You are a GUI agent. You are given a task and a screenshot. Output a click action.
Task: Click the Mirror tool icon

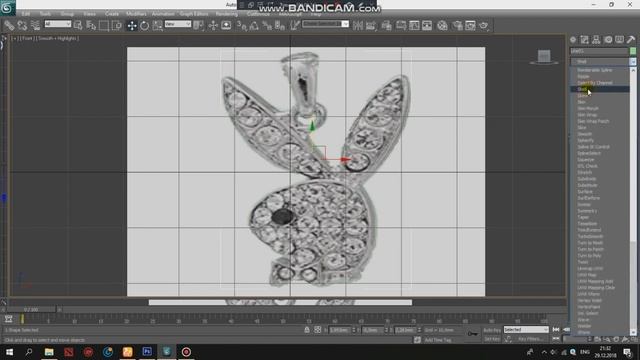tap(358, 25)
